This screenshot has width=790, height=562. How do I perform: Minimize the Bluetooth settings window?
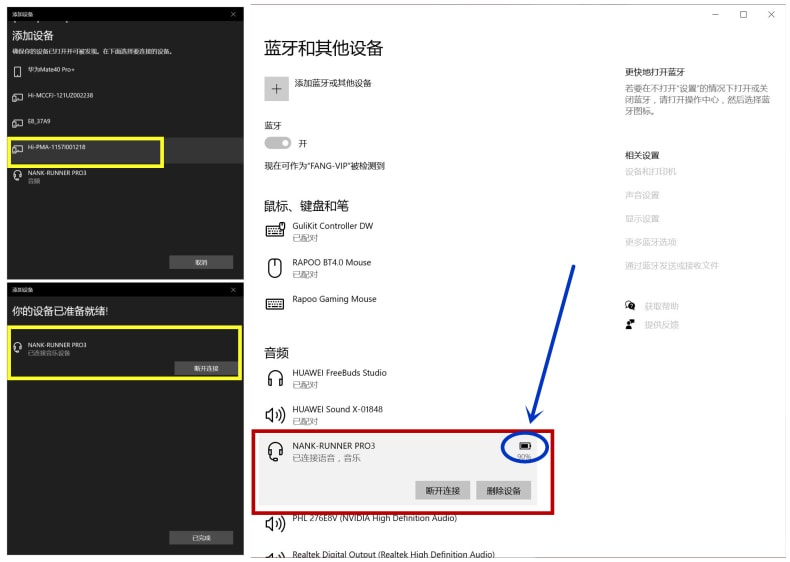[x=715, y=15]
